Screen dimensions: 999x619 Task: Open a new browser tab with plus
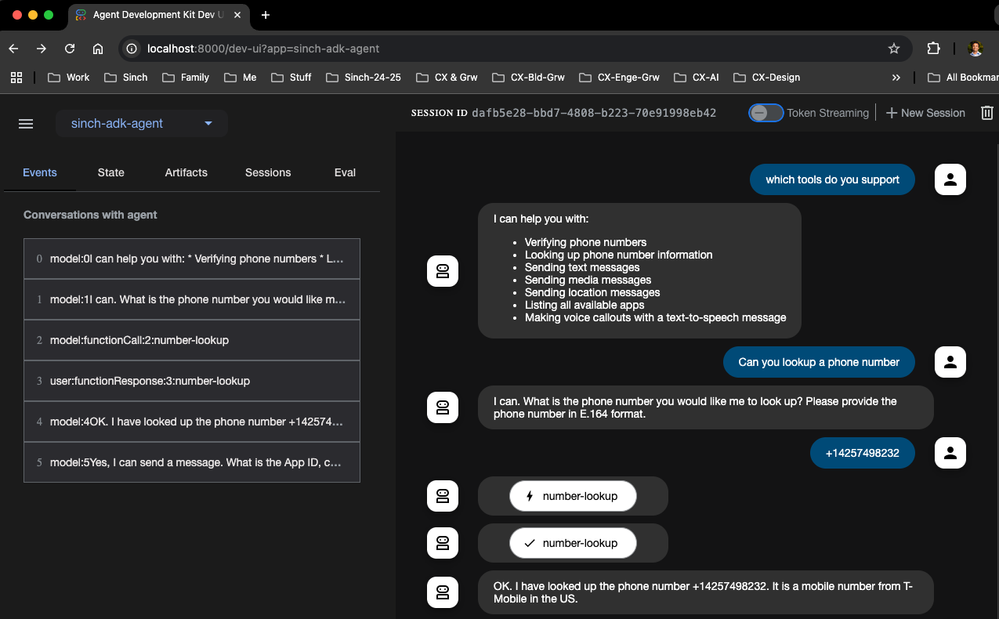(265, 15)
